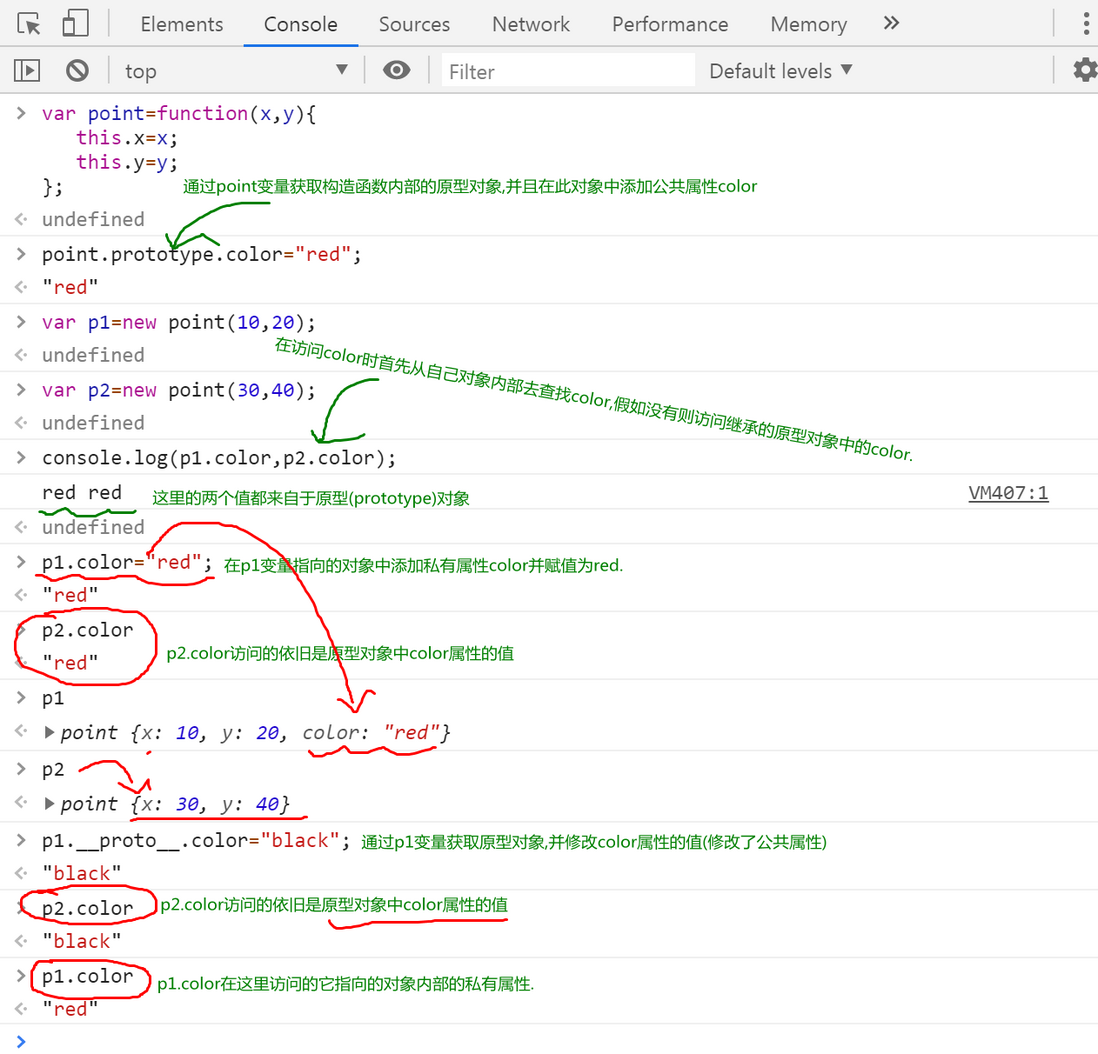Toggle the device toolbar icon
The width and height of the screenshot is (1098, 1054).
coord(76,24)
